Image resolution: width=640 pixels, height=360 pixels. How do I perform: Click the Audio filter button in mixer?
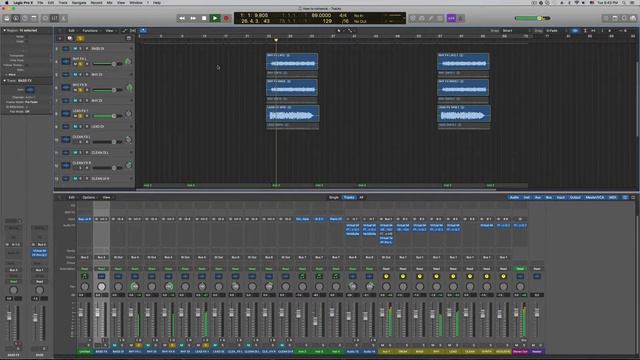tap(514, 198)
